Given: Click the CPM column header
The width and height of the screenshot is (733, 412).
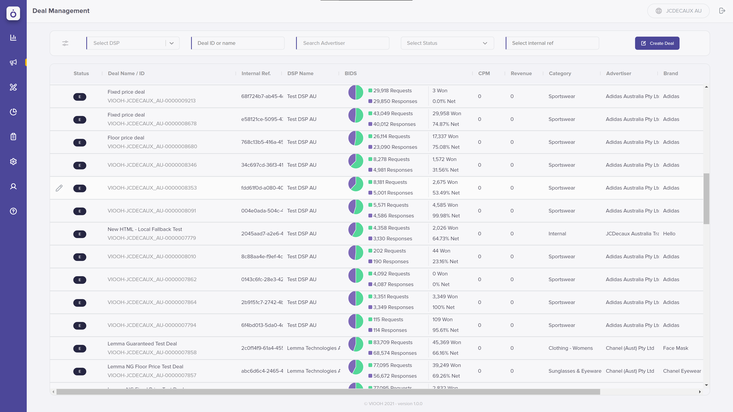Looking at the screenshot, I should [x=484, y=73].
